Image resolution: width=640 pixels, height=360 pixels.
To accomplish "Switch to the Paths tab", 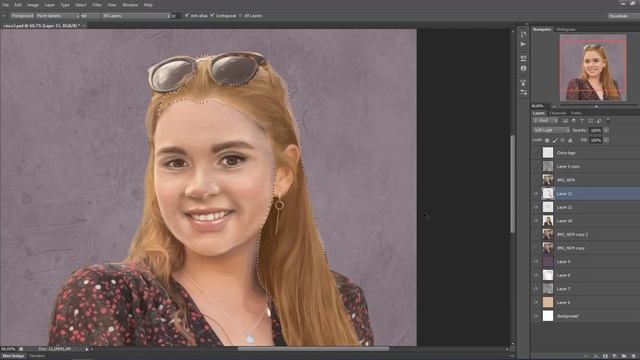I will pyautogui.click(x=576, y=113).
